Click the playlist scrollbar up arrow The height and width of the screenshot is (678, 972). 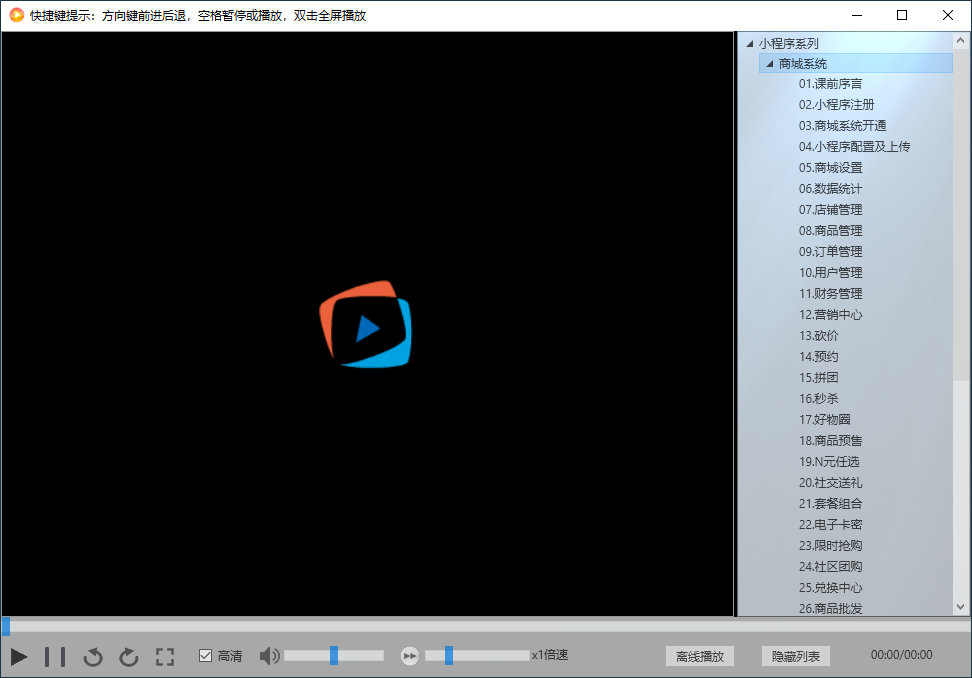tap(960, 41)
